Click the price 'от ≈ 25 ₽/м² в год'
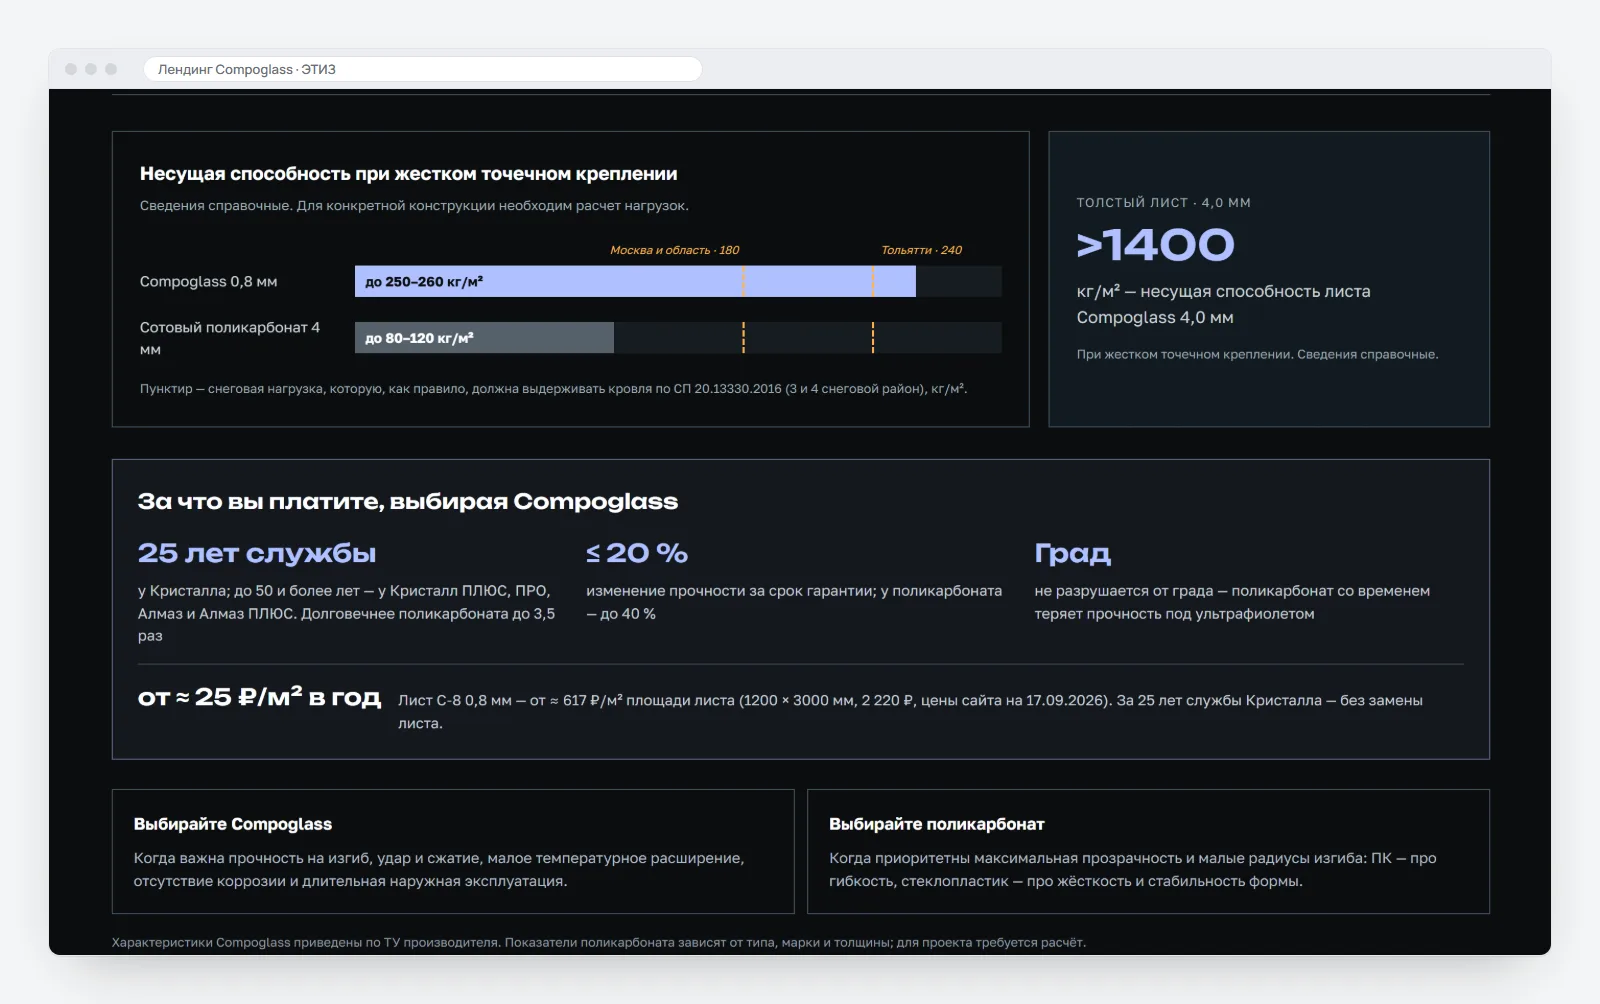 tap(259, 697)
